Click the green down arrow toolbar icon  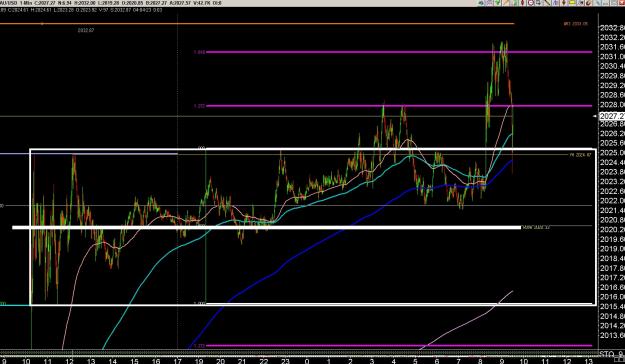coord(497,3)
